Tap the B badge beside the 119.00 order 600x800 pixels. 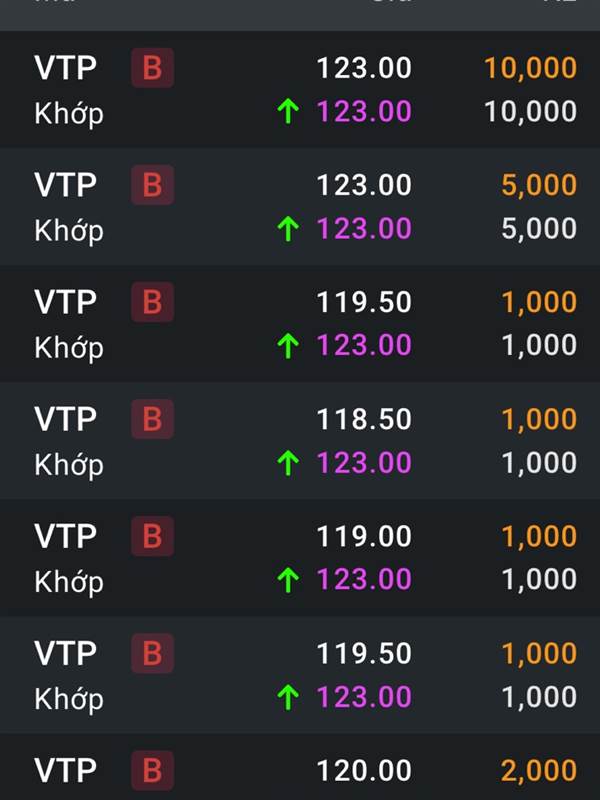pos(153,536)
